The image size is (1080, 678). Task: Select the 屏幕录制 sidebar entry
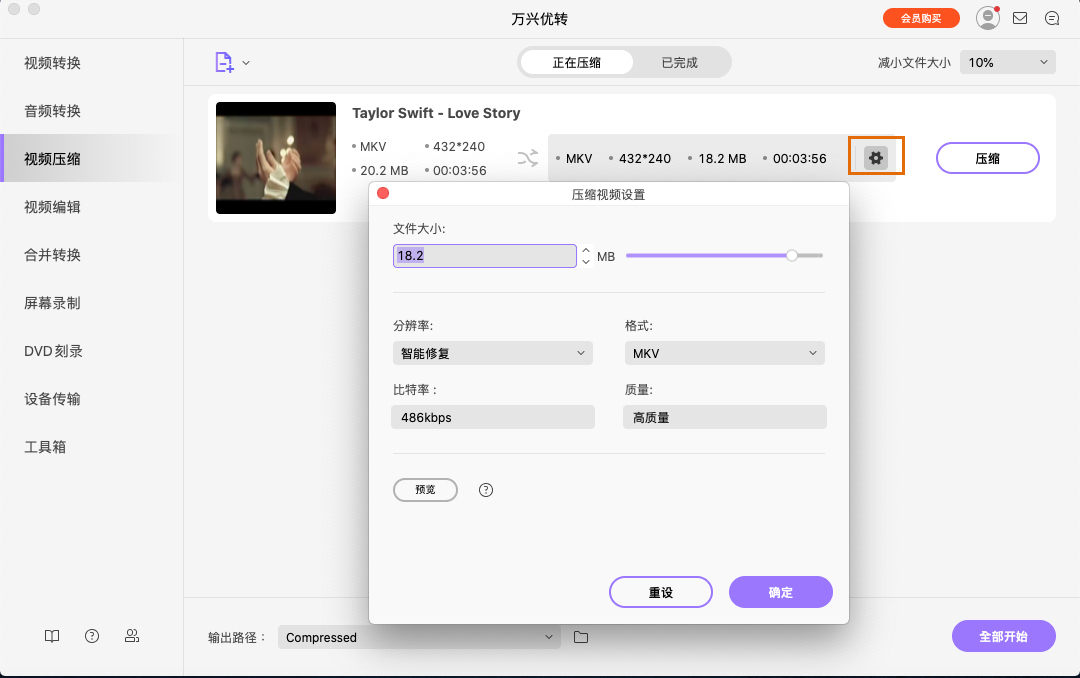coord(50,303)
